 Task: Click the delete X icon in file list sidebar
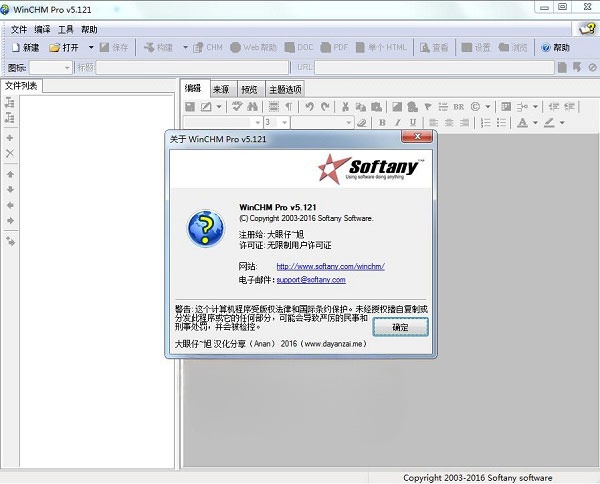(10, 153)
